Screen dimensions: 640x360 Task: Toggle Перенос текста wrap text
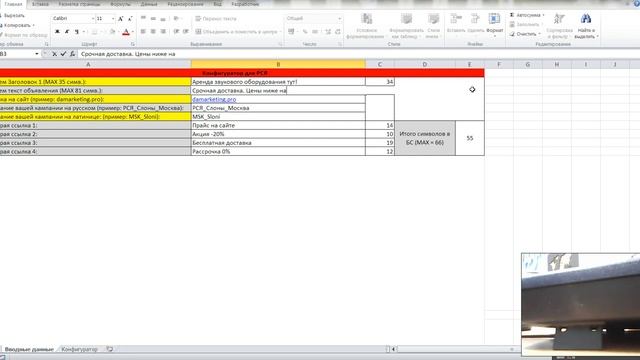click(x=216, y=19)
